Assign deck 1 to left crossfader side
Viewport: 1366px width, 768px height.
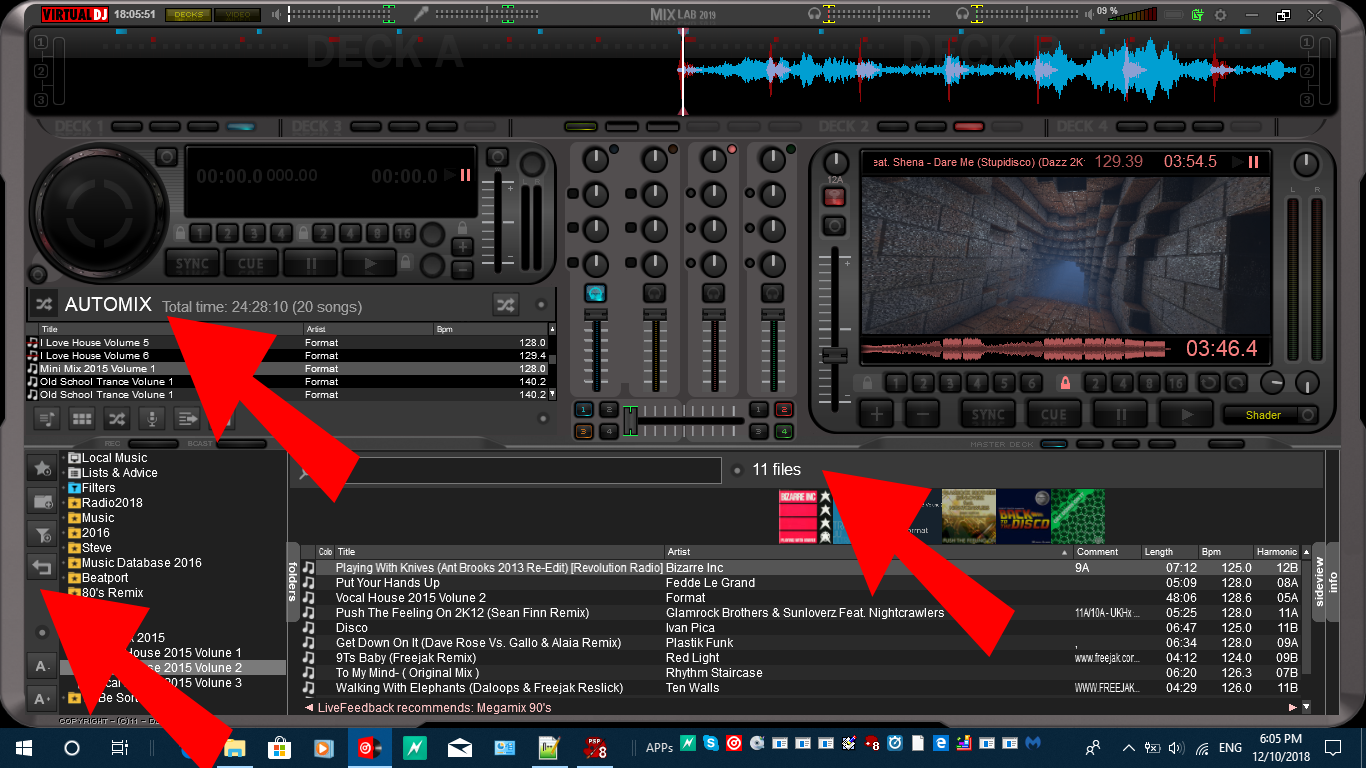click(583, 409)
